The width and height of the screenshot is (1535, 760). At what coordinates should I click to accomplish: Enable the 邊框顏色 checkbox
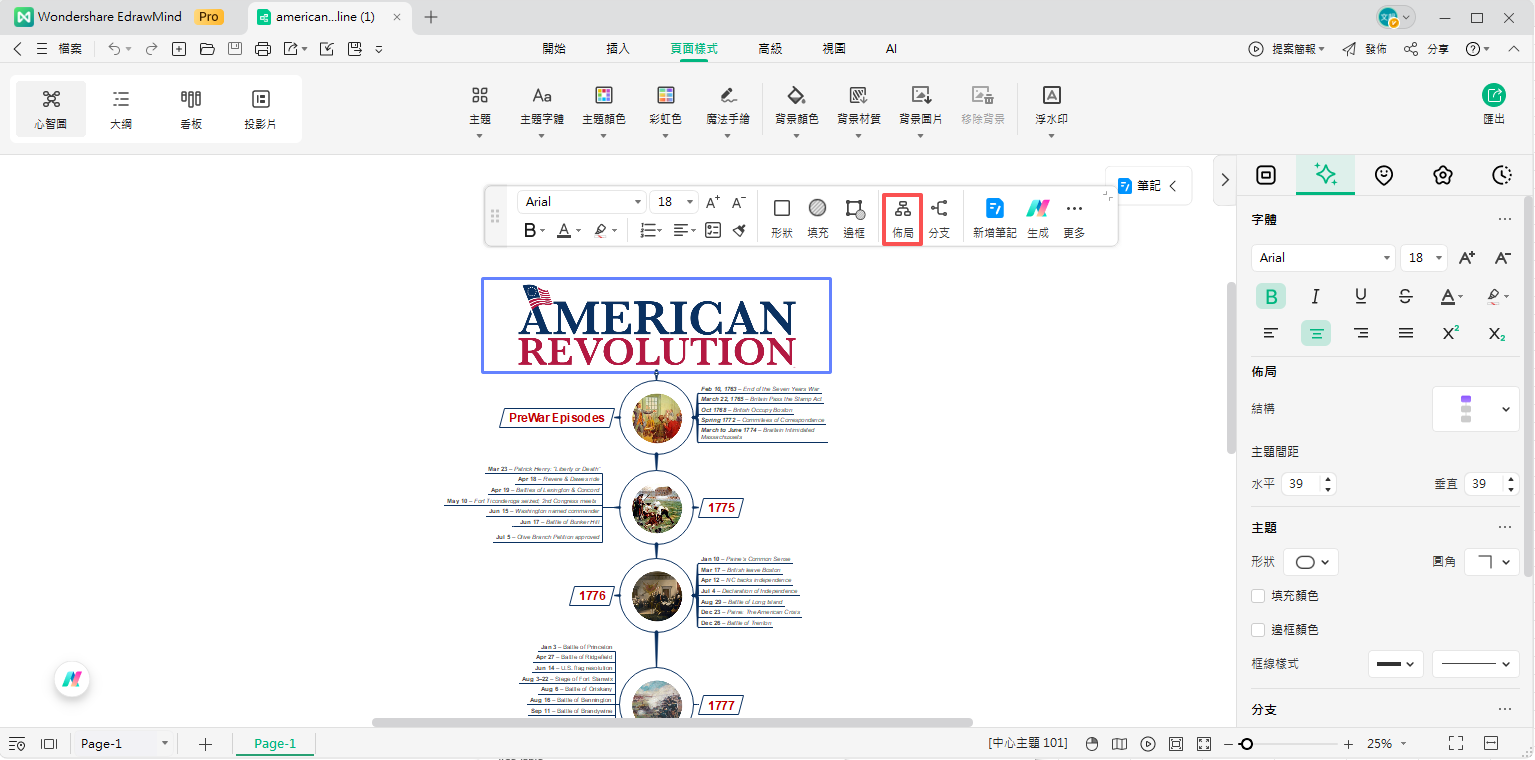click(1259, 630)
